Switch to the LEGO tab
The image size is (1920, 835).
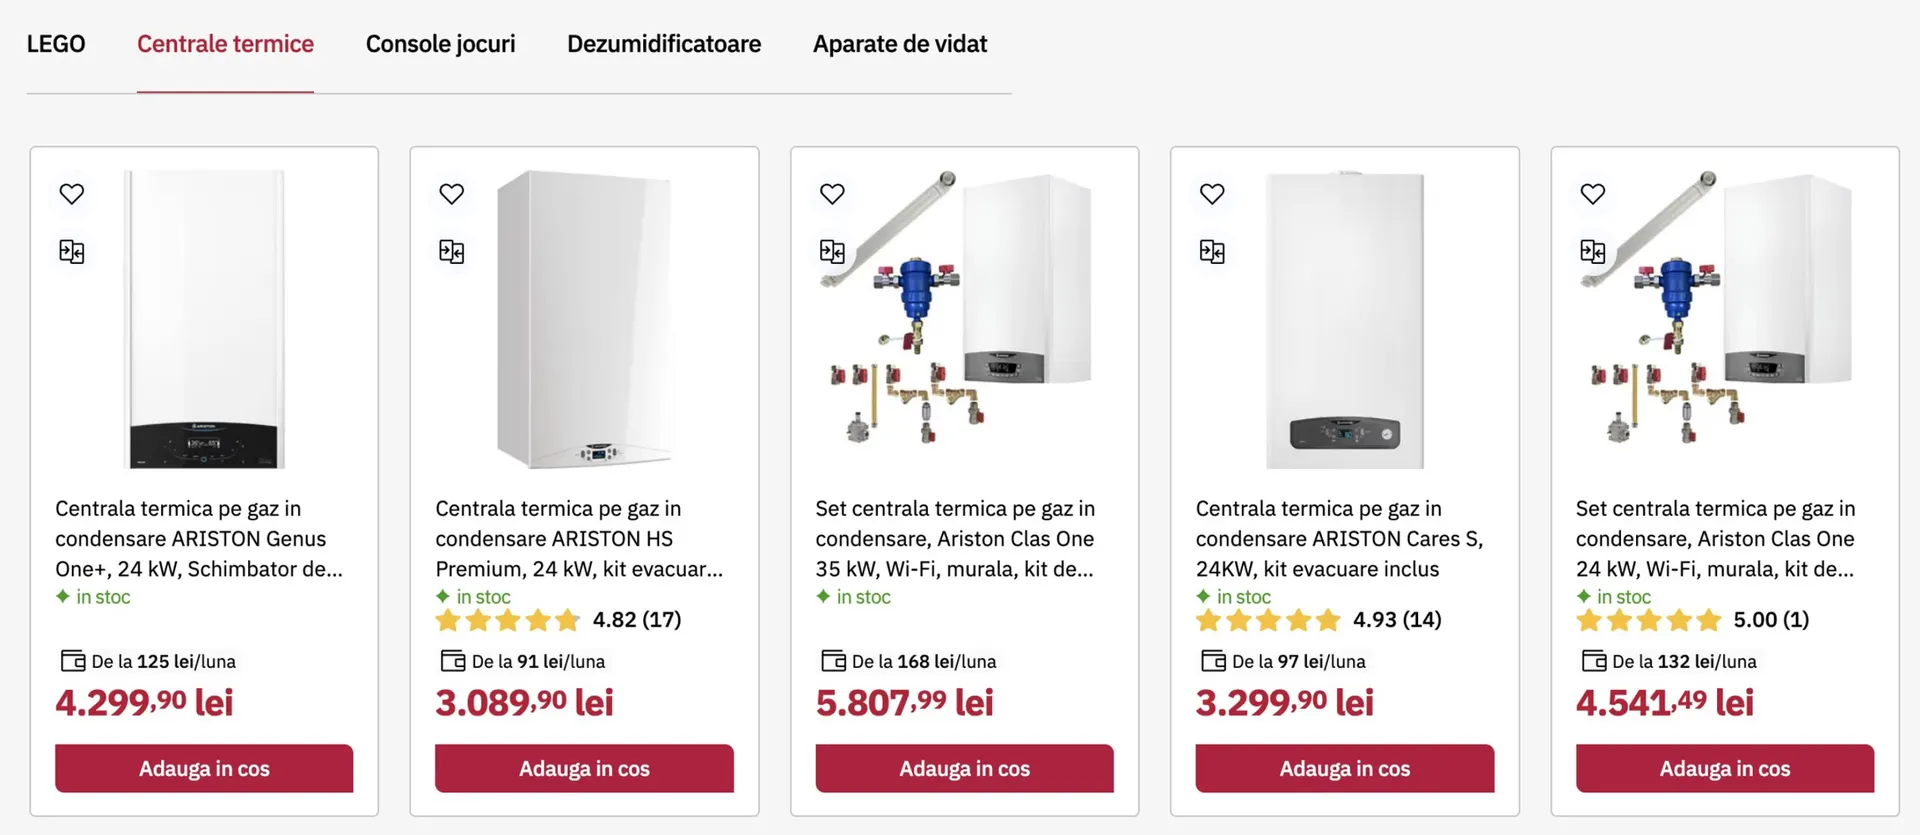(56, 44)
